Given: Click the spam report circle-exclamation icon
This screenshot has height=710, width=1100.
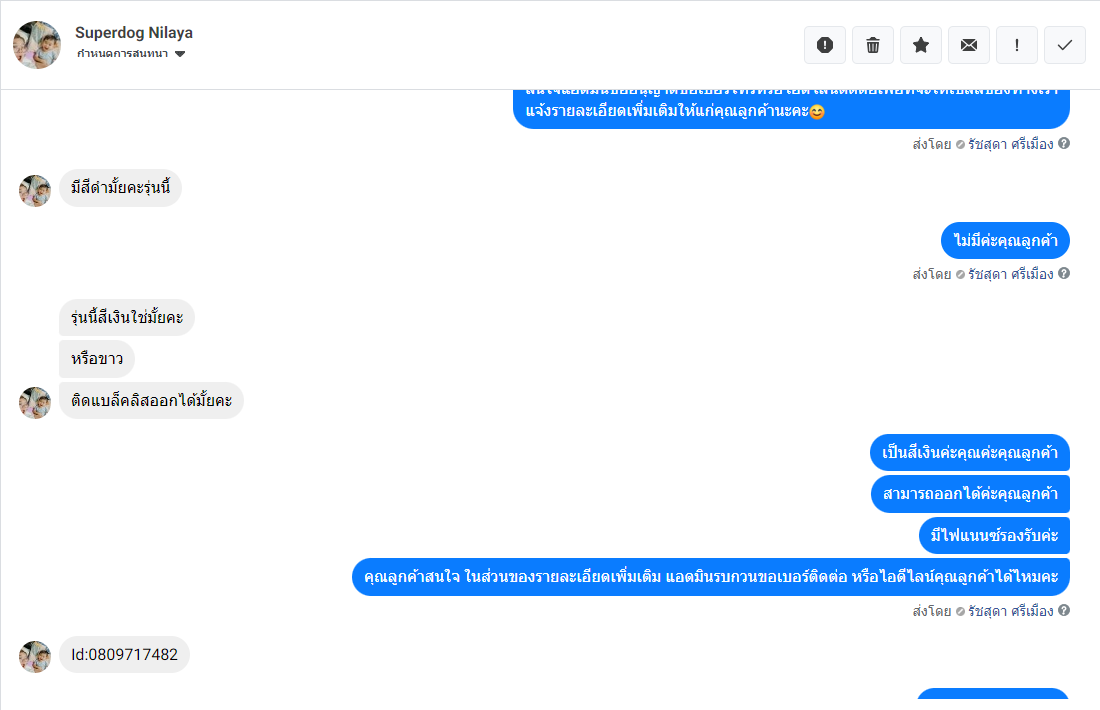Looking at the screenshot, I should pyautogui.click(x=825, y=46).
